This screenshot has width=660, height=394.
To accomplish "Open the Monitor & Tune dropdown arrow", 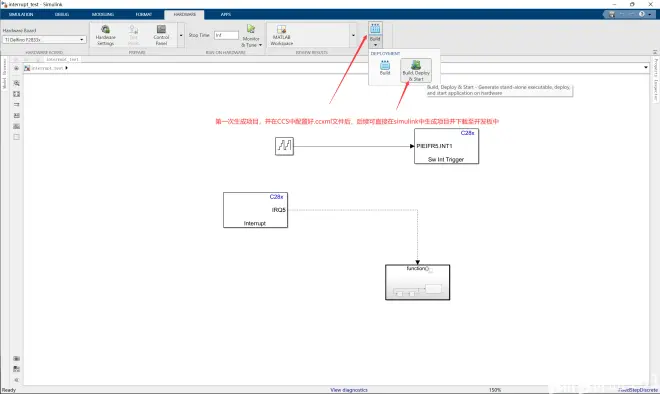I will click(x=261, y=45).
